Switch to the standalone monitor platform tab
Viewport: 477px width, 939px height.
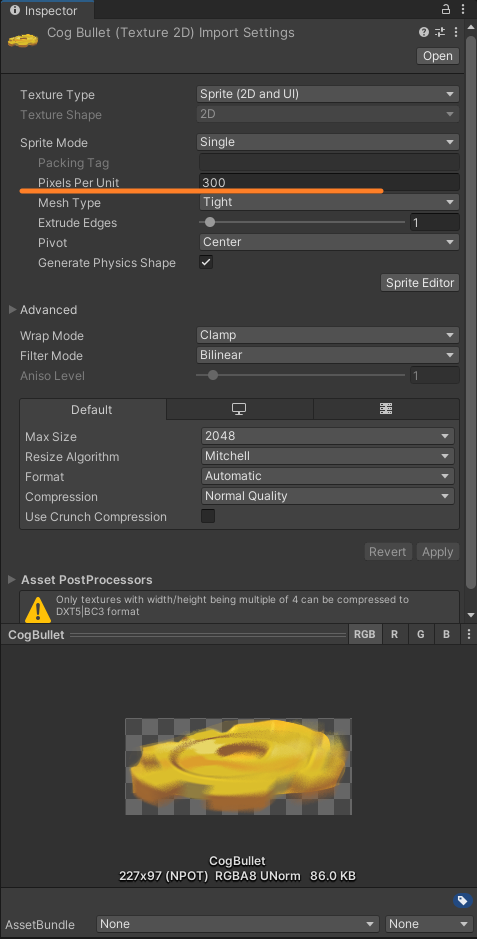tap(239, 409)
